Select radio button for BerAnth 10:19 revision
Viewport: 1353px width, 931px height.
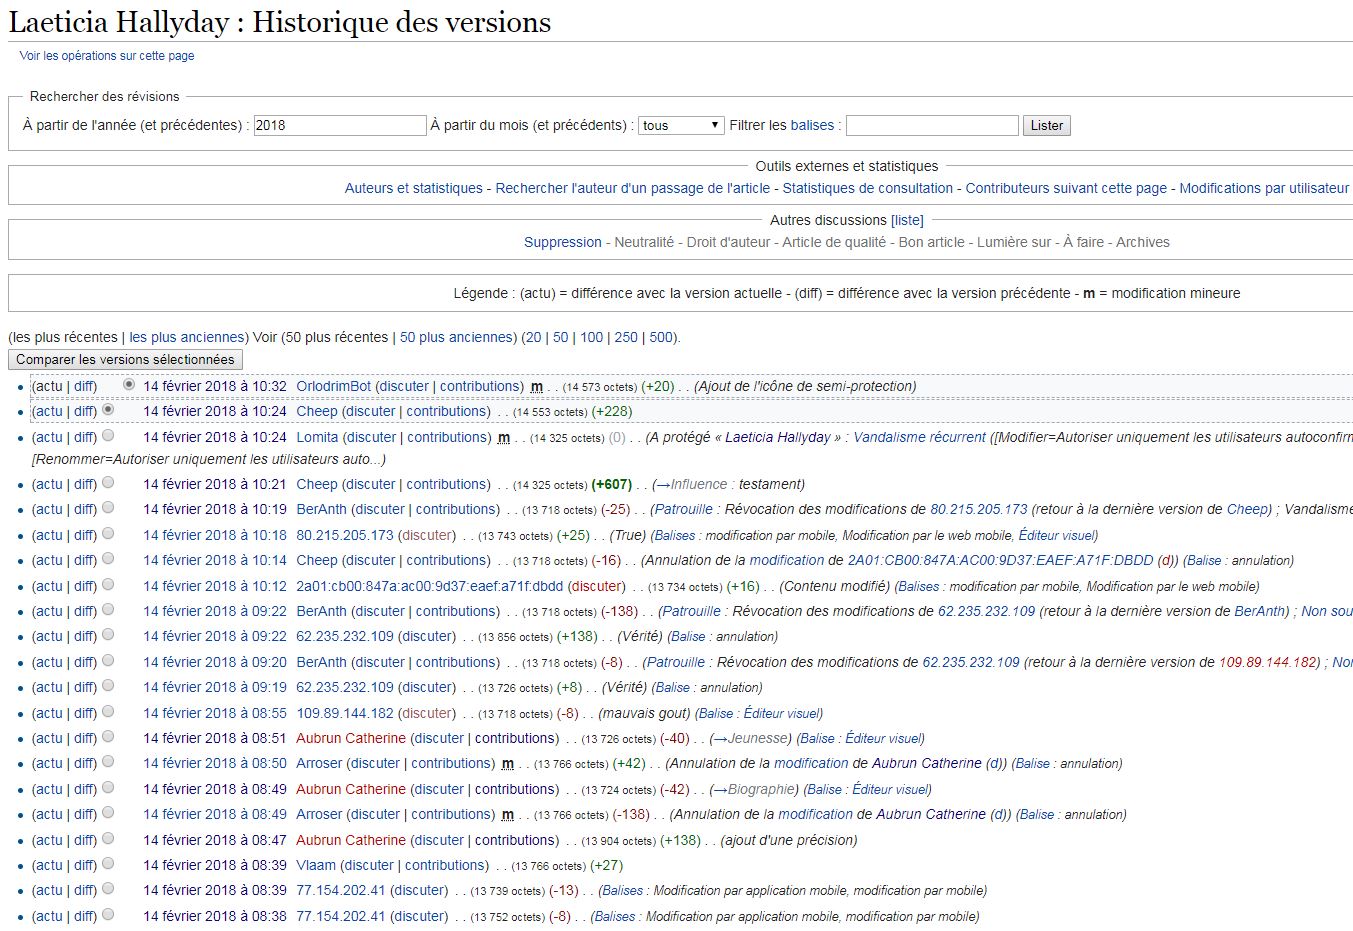tap(108, 507)
